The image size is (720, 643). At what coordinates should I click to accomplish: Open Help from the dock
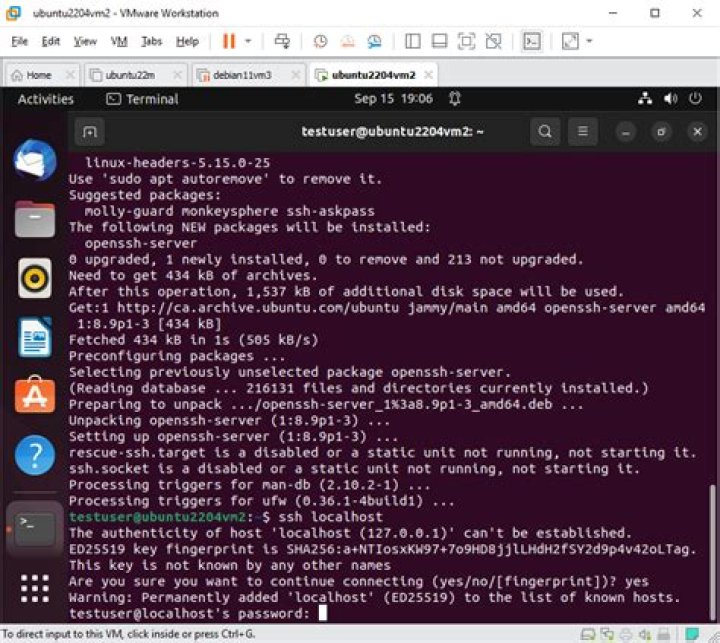point(35,455)
